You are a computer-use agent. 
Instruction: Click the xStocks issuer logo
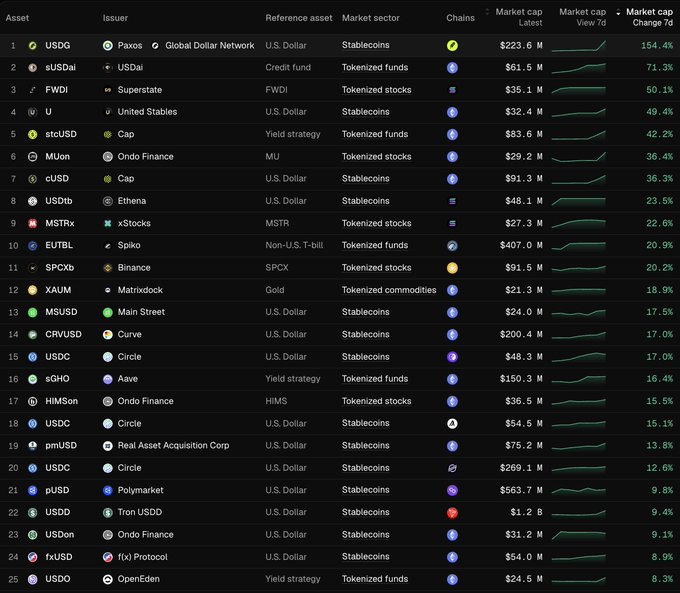(x=108, y=223)
